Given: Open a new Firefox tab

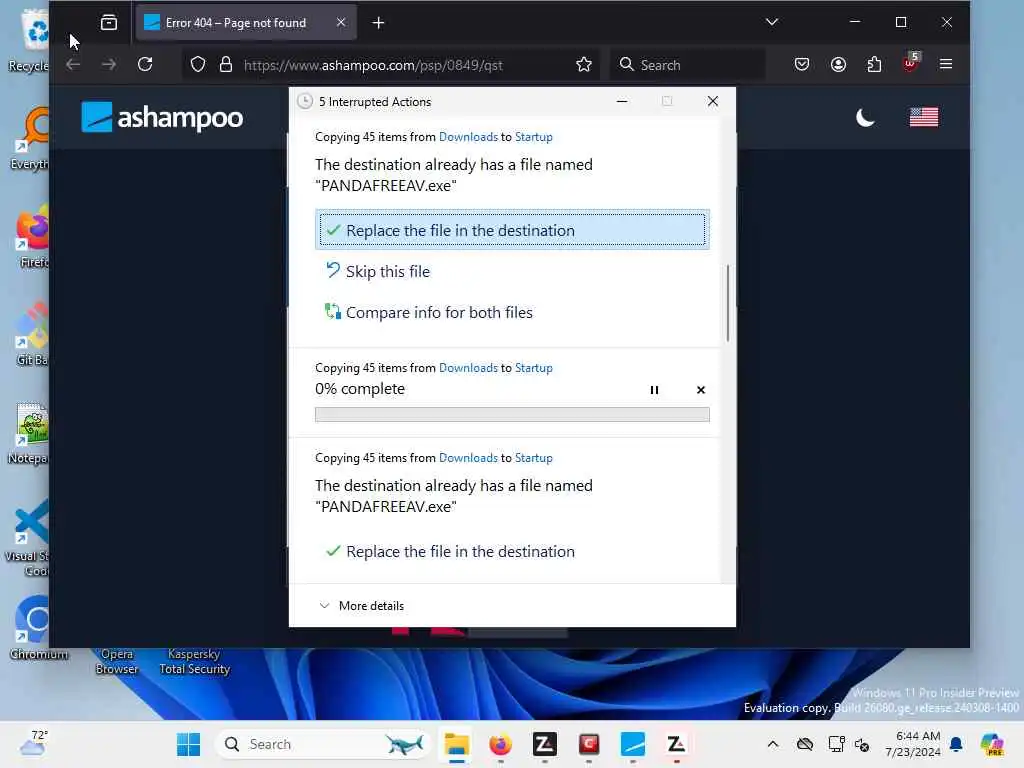Looking at the screenshot, I should pyautogui.click(x=378, y=23).
